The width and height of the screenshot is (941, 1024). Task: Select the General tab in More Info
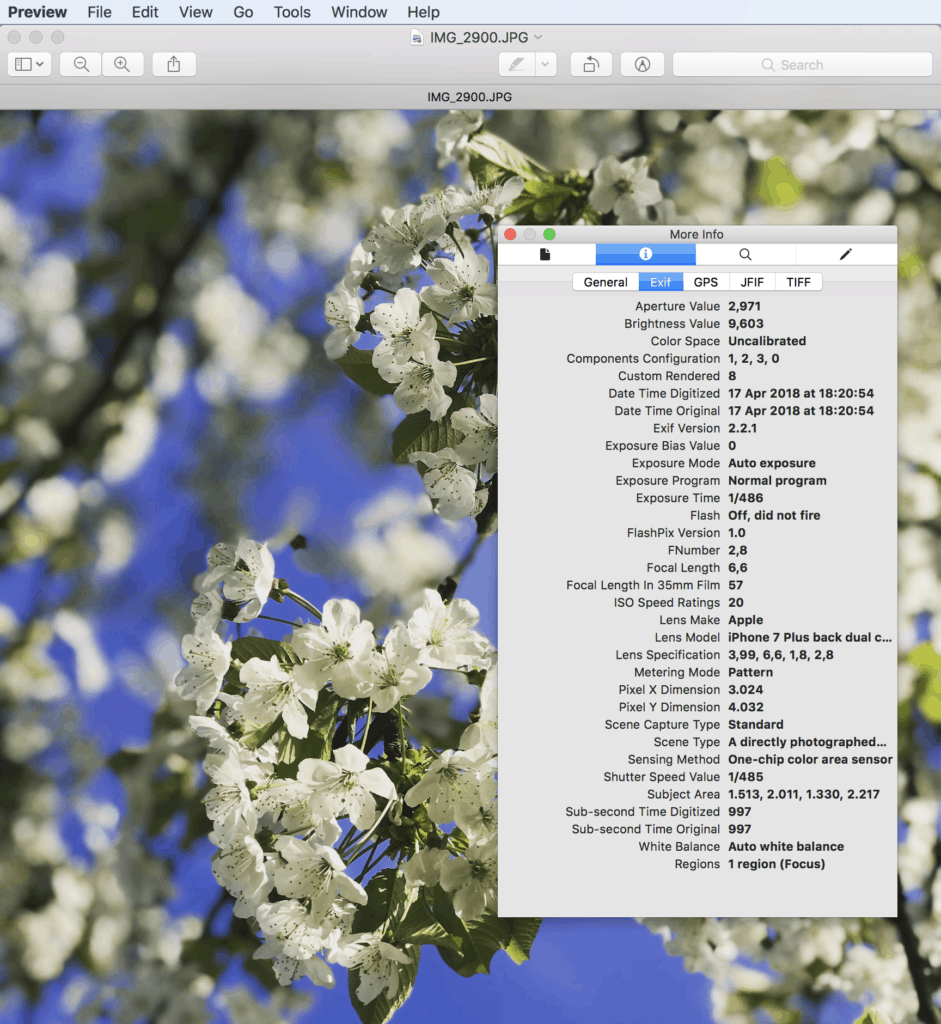click(x=606, y=282)
